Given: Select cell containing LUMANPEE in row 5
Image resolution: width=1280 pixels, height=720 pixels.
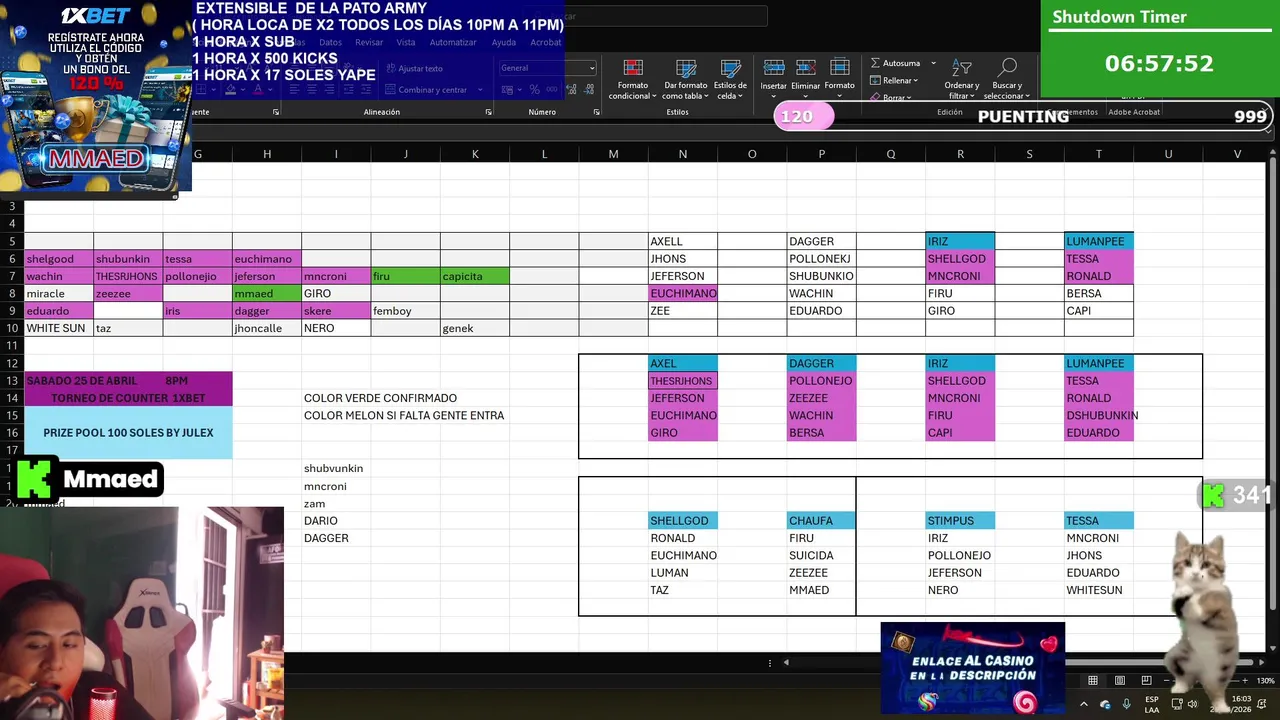Looking at the screenshot, I should (1099, 241).
